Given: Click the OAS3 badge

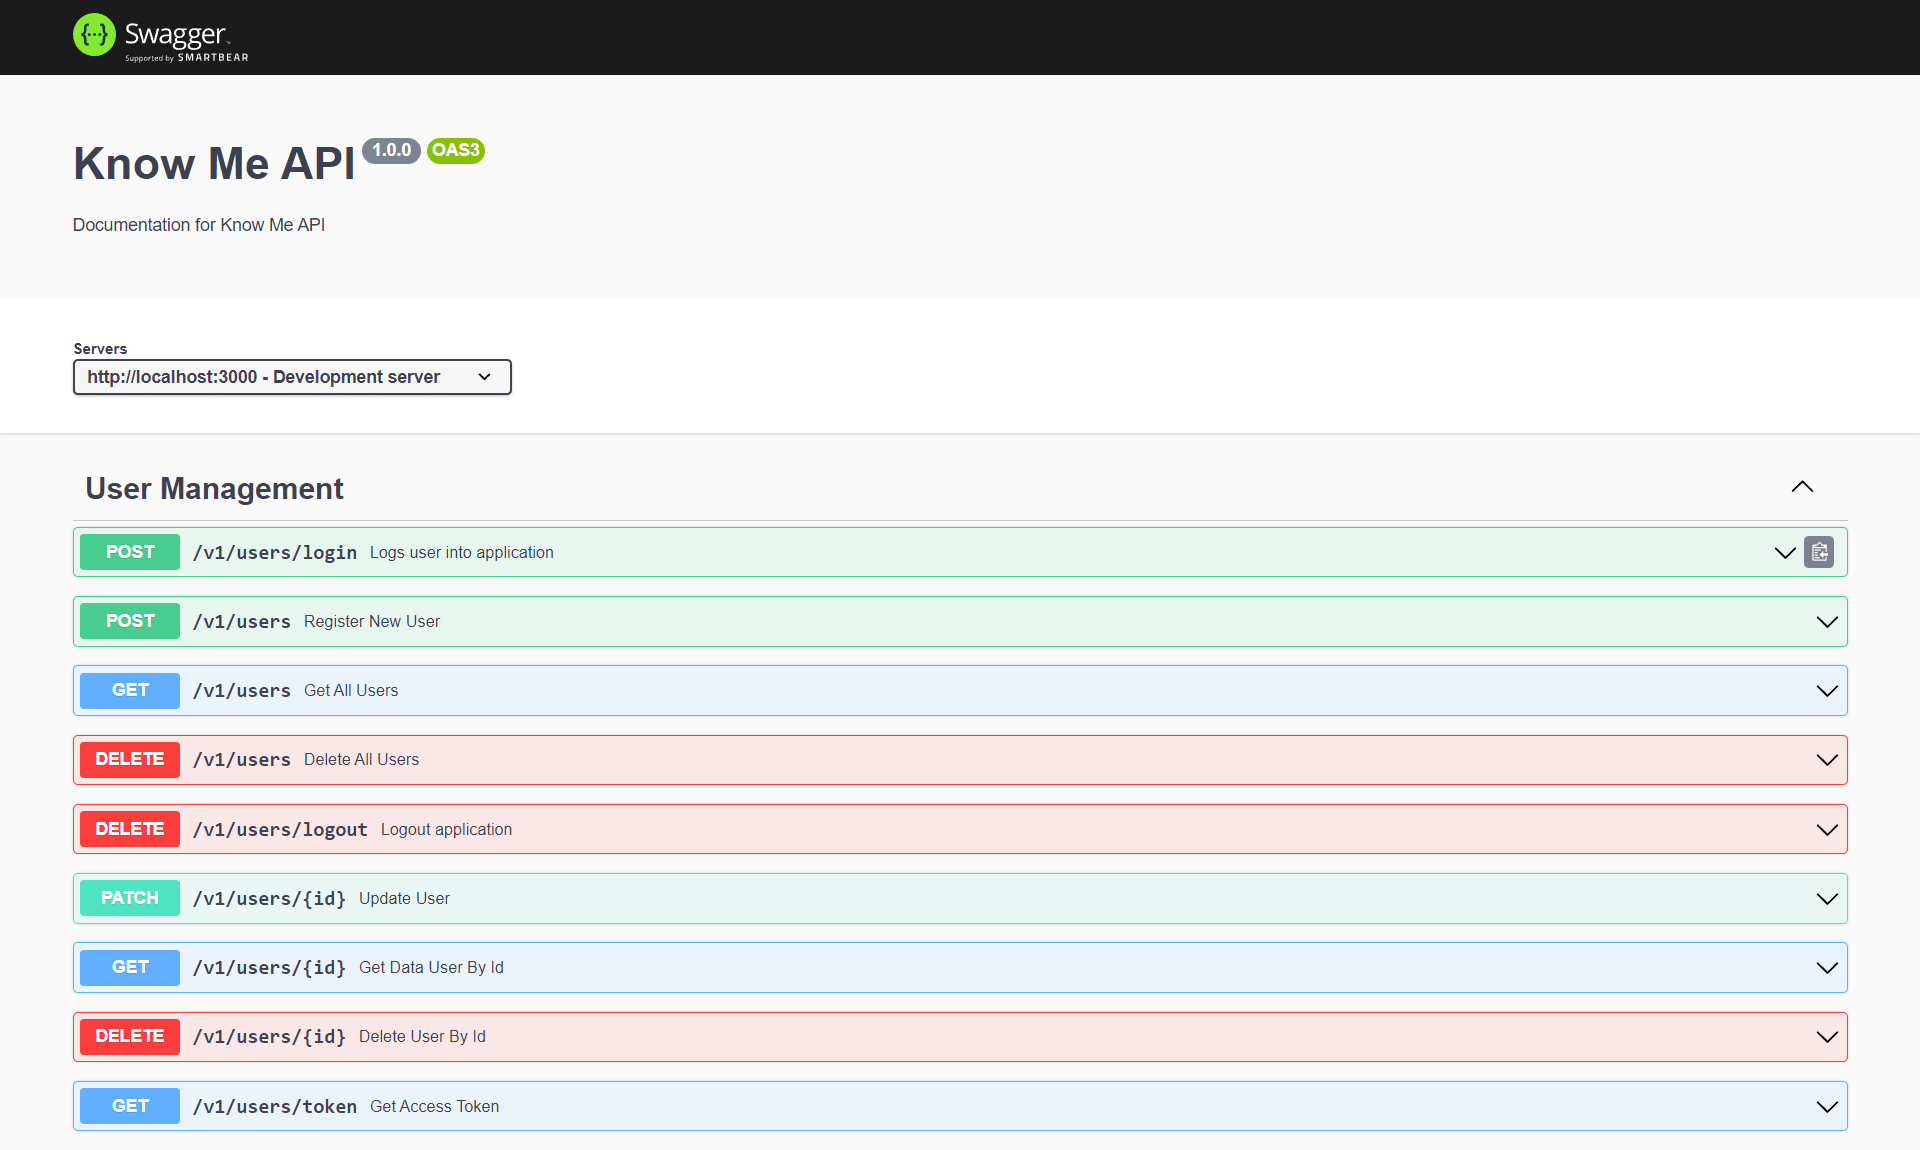Looking at the screenshot, I should 456,150.
